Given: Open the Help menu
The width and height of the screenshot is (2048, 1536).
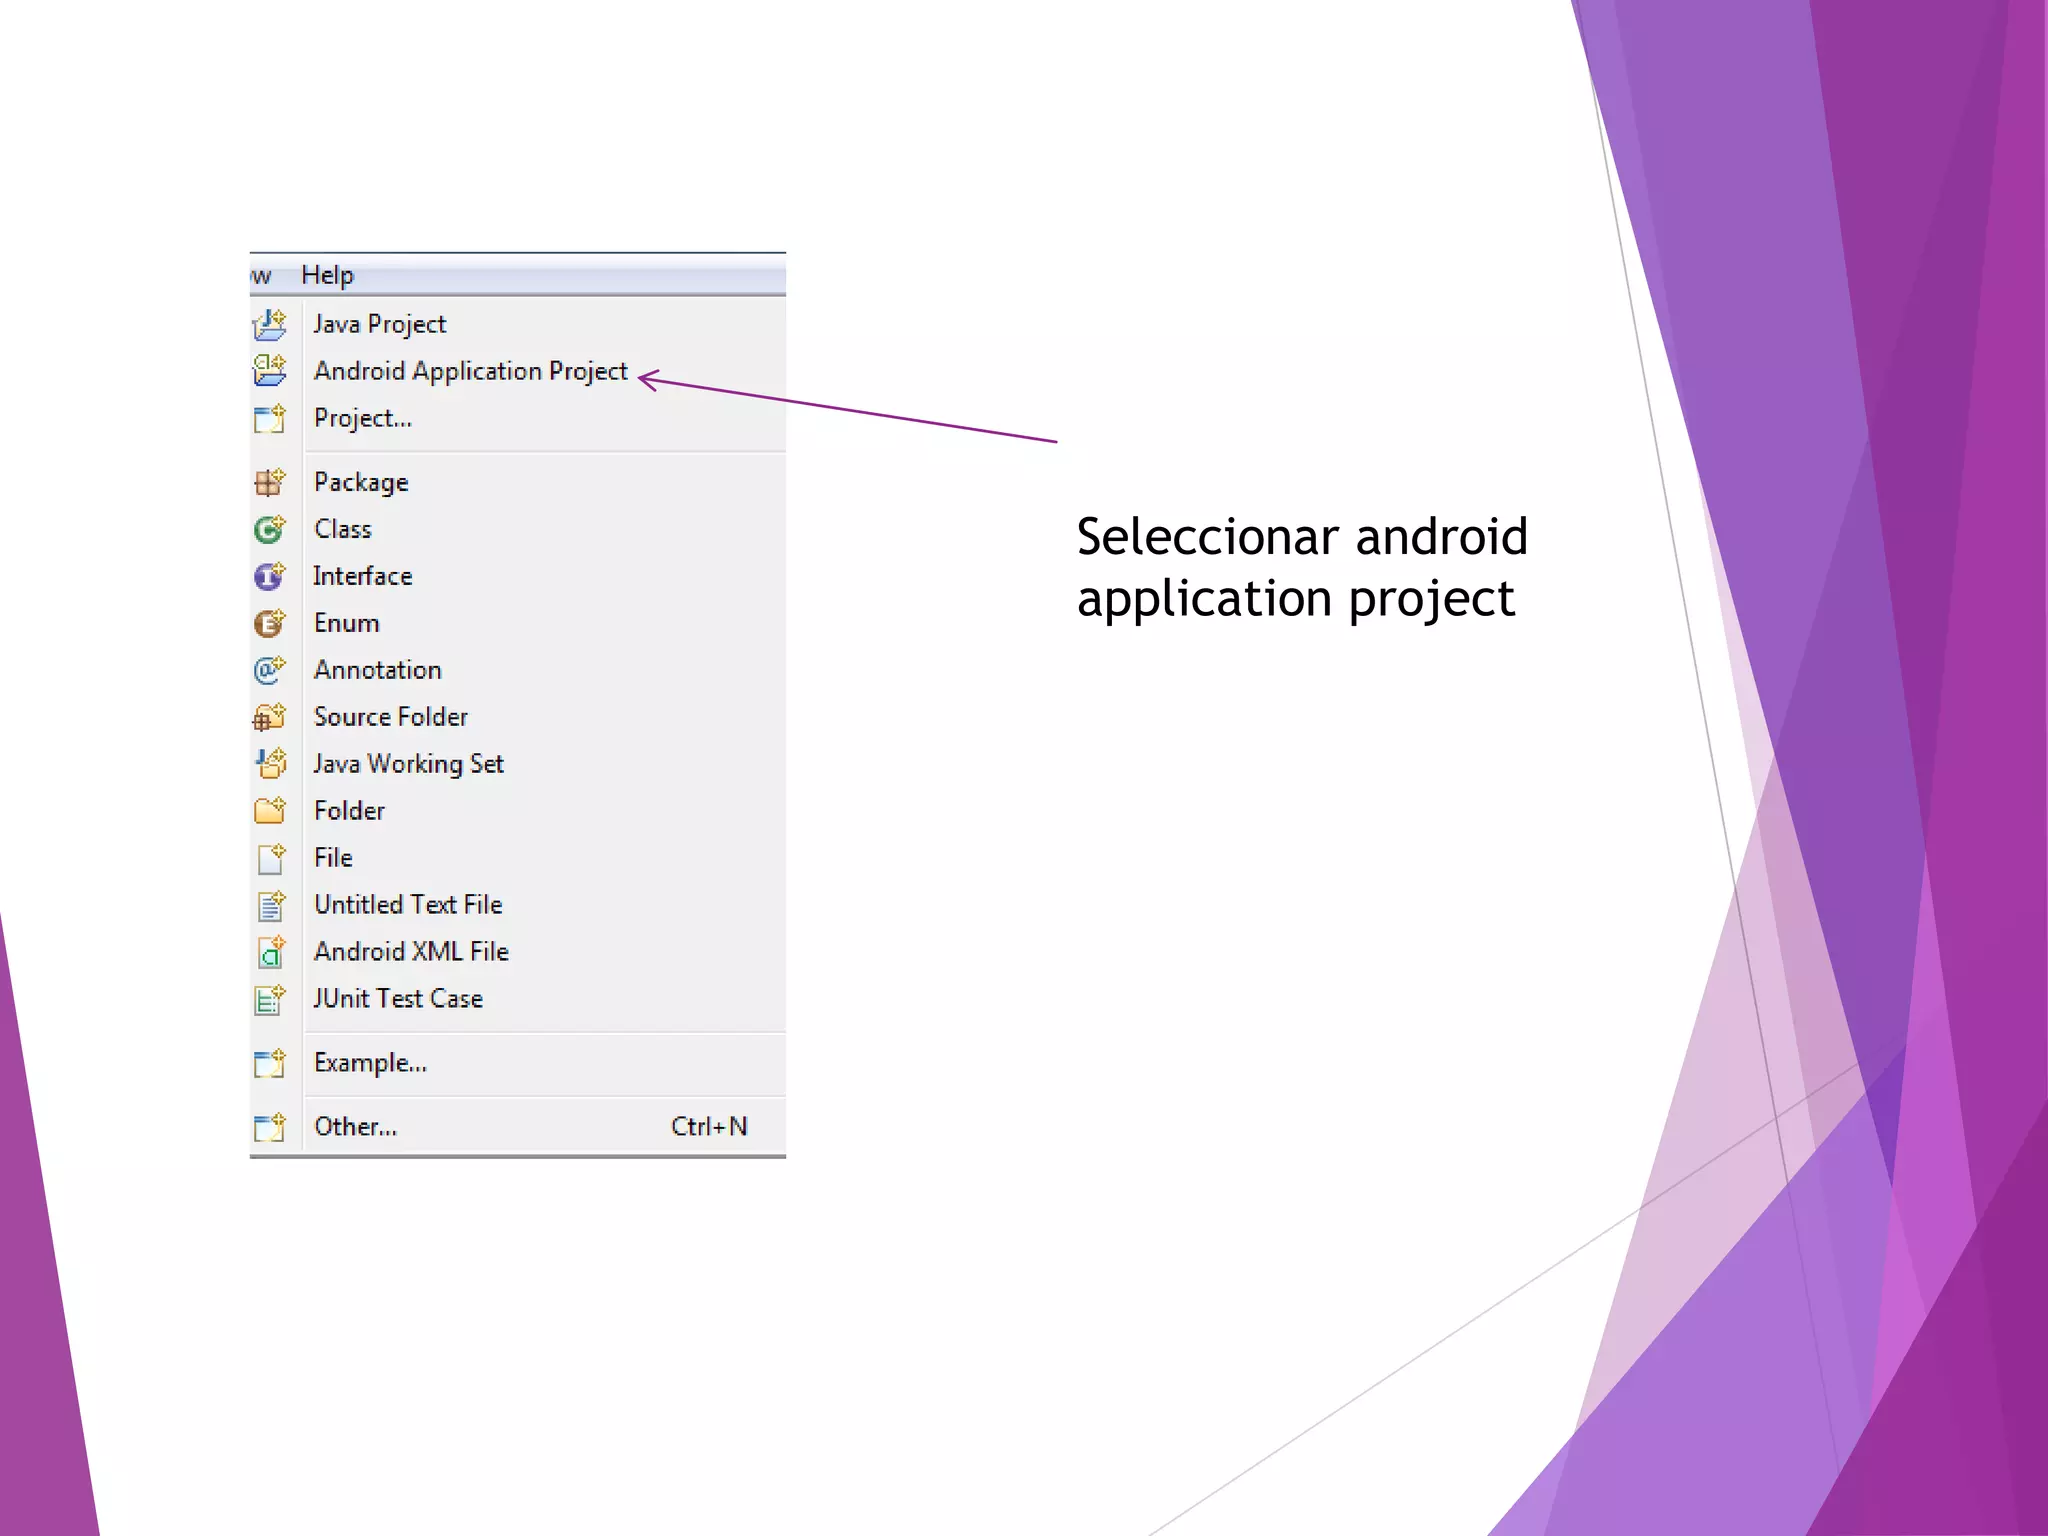Looking at the screenshot, I should point(327,275).
